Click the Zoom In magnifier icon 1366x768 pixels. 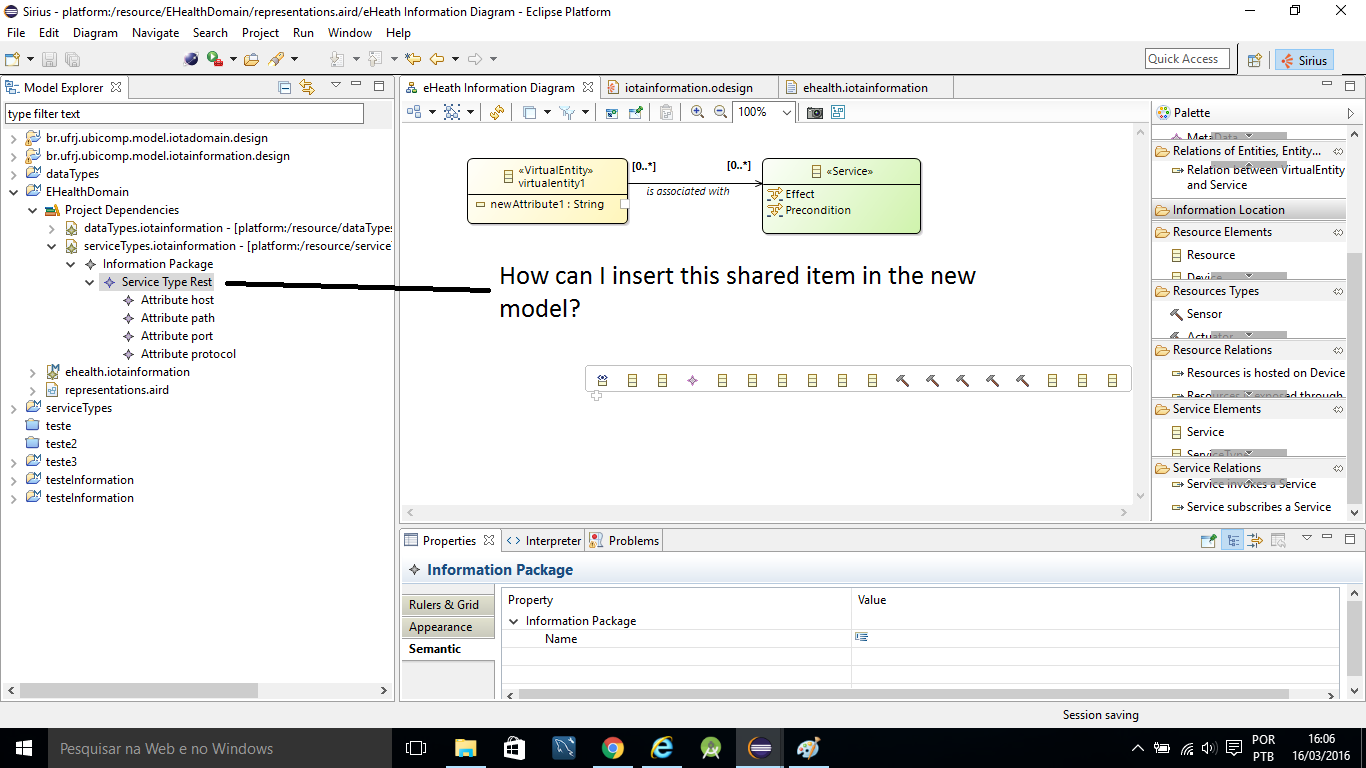point(697,113)
